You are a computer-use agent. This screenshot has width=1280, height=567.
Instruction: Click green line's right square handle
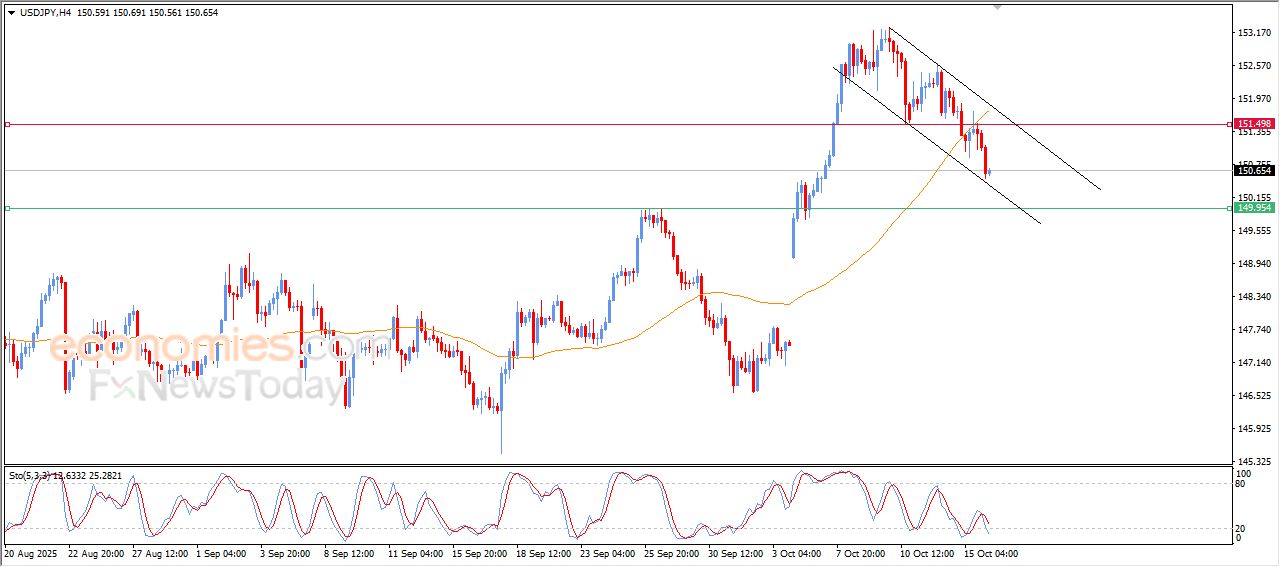(1229, 209)
